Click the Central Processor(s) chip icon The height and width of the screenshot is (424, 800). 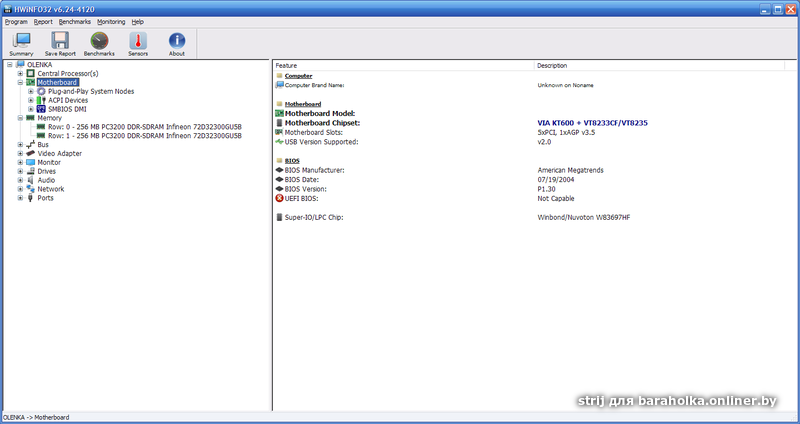[31, 73]
